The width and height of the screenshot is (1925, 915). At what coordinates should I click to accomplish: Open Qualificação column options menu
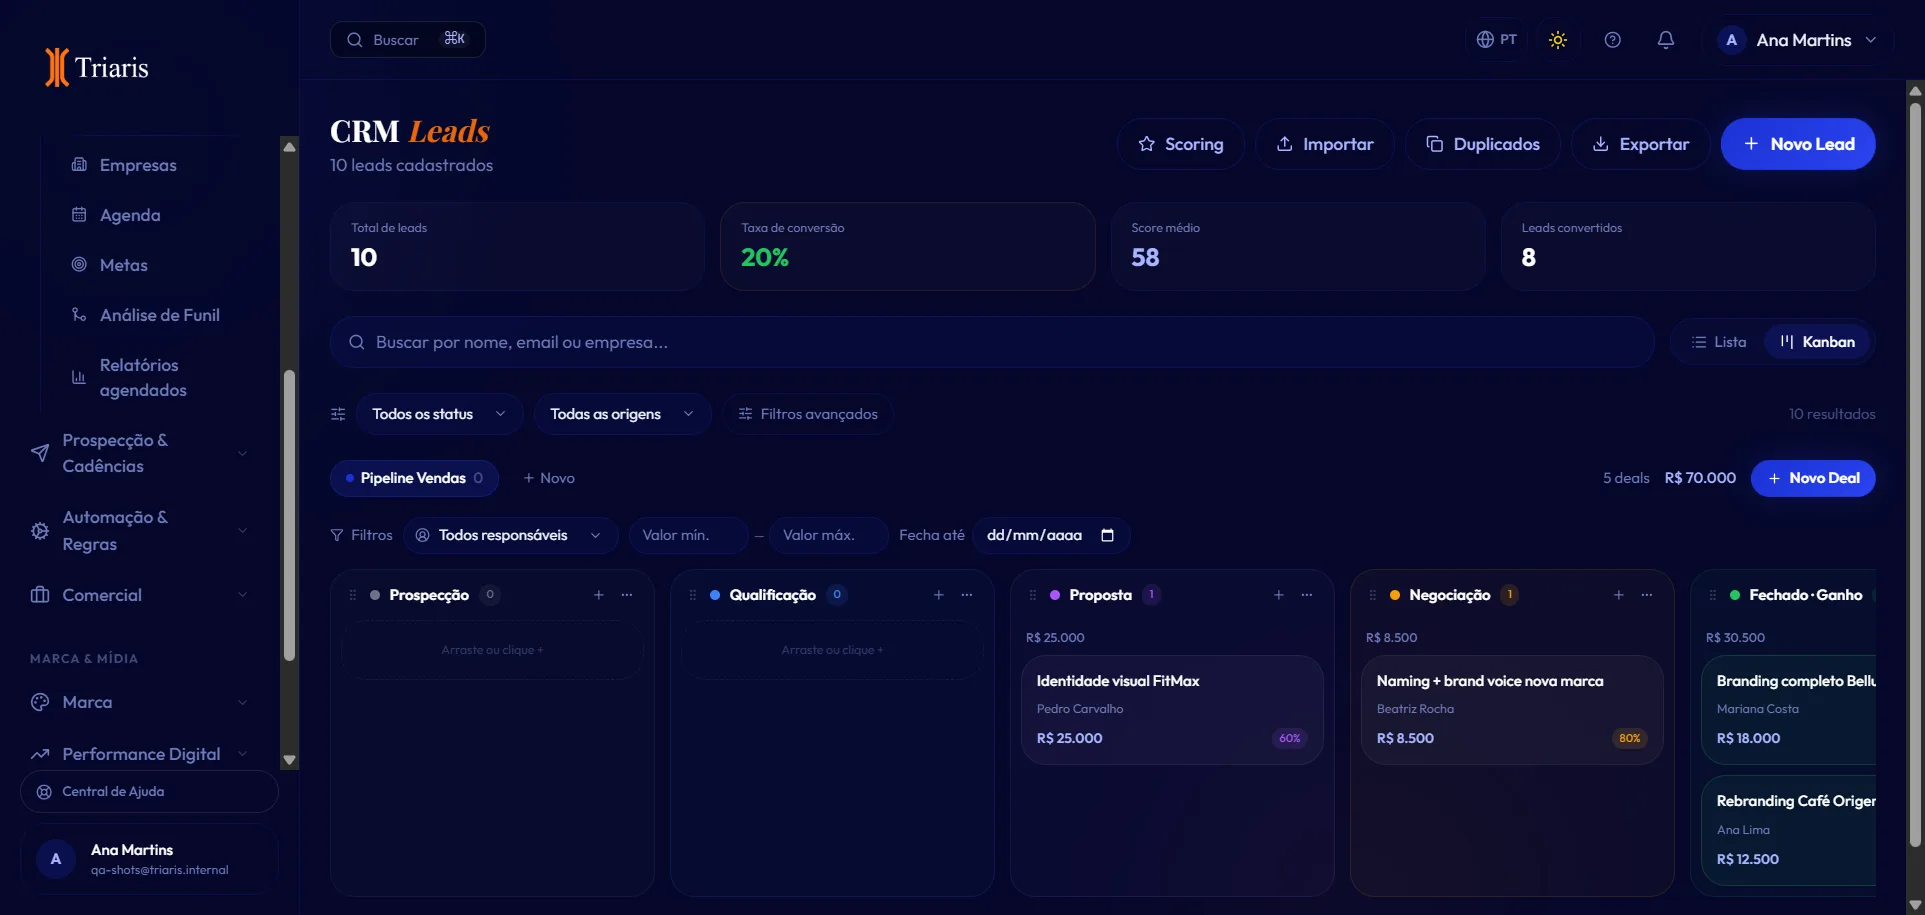(967, 595)
